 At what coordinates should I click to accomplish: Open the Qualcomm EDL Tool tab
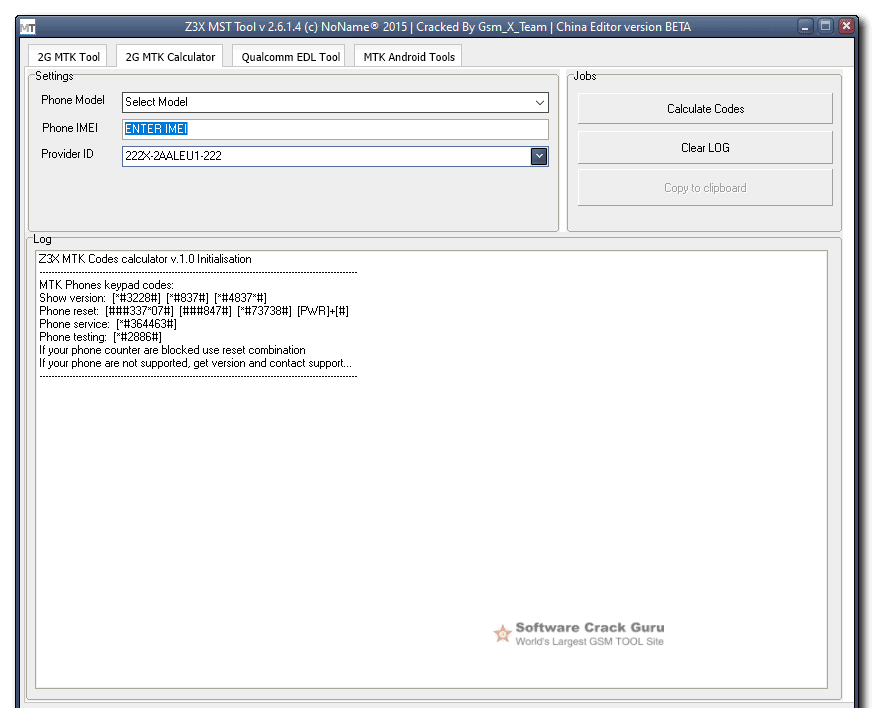point(290,57)
